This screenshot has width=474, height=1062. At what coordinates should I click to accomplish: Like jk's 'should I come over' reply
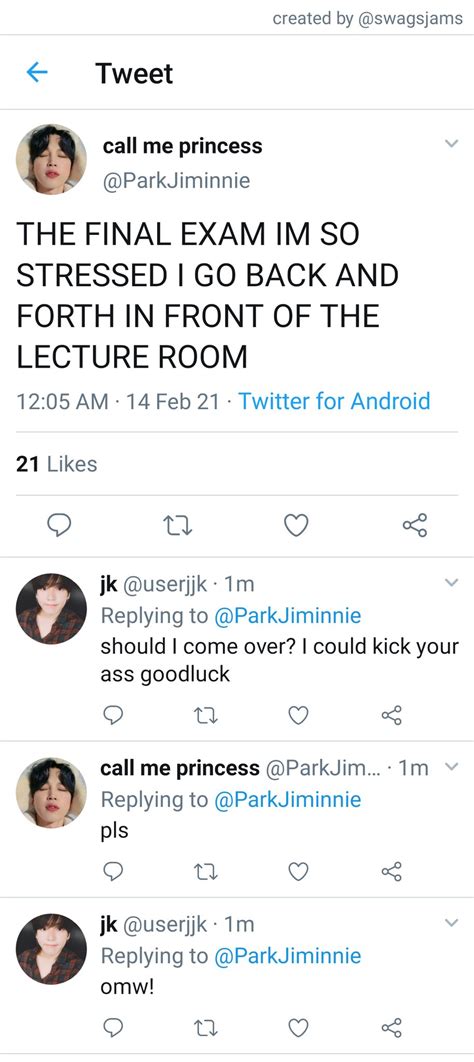point(299,715)
